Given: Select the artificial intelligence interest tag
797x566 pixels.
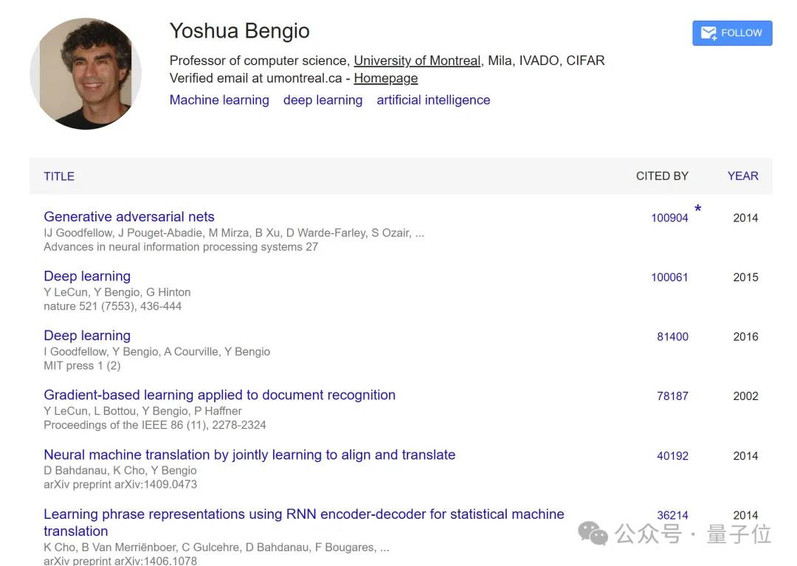Looking at the screenshot, I should tap(433, 100).
